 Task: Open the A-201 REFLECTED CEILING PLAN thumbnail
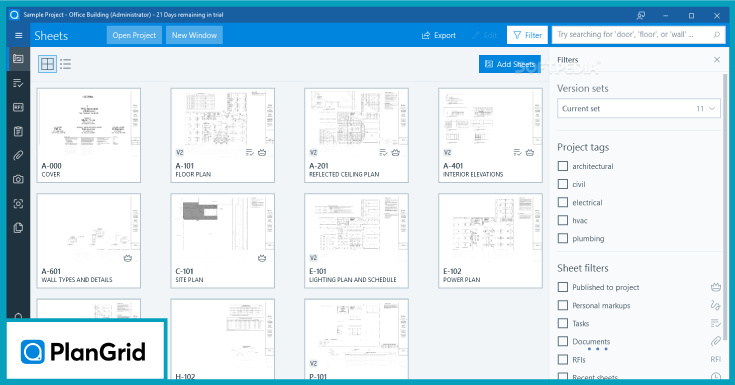click(356, 136)
